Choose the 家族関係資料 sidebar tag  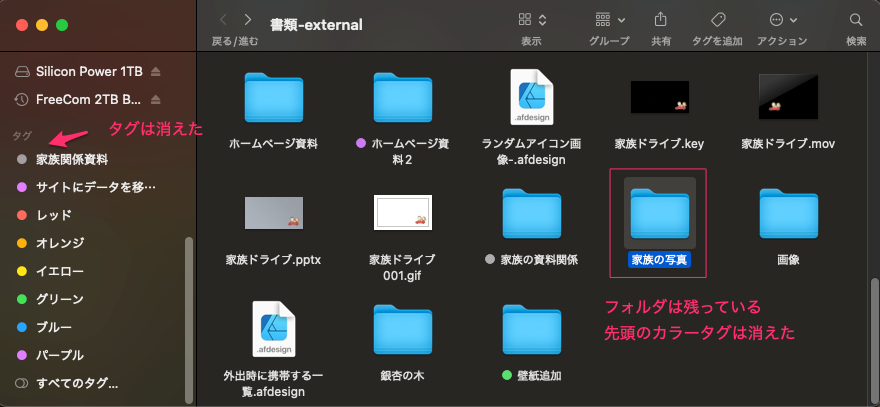pyautogui.click(x=72, y=159)
